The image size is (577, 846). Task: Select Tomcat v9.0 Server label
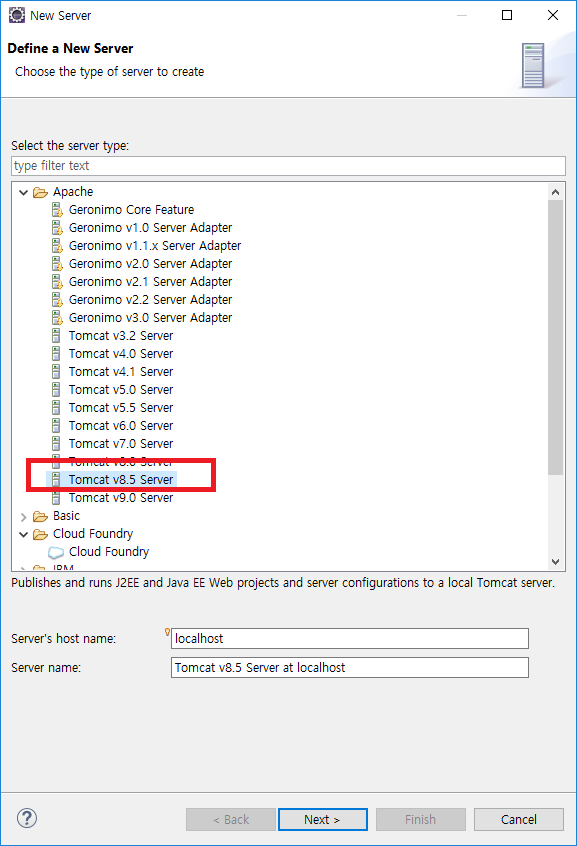121,497
